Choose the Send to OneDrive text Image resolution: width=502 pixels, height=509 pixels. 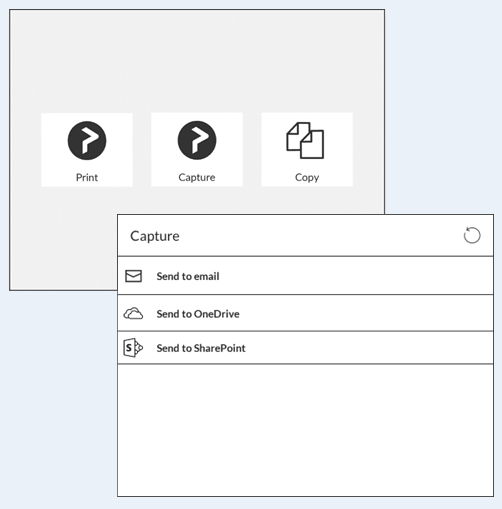coord(198,314)
